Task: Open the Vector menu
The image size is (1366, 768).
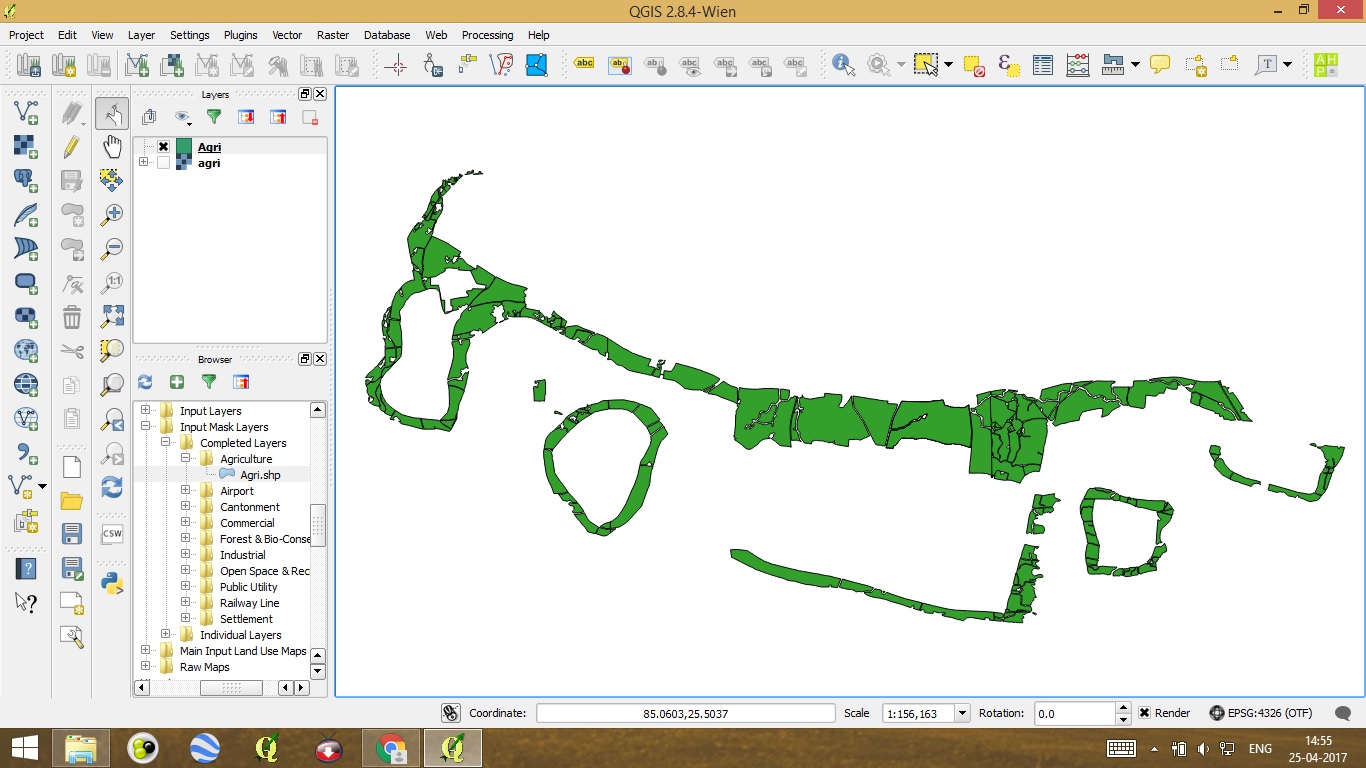Action: pos(287,35)
